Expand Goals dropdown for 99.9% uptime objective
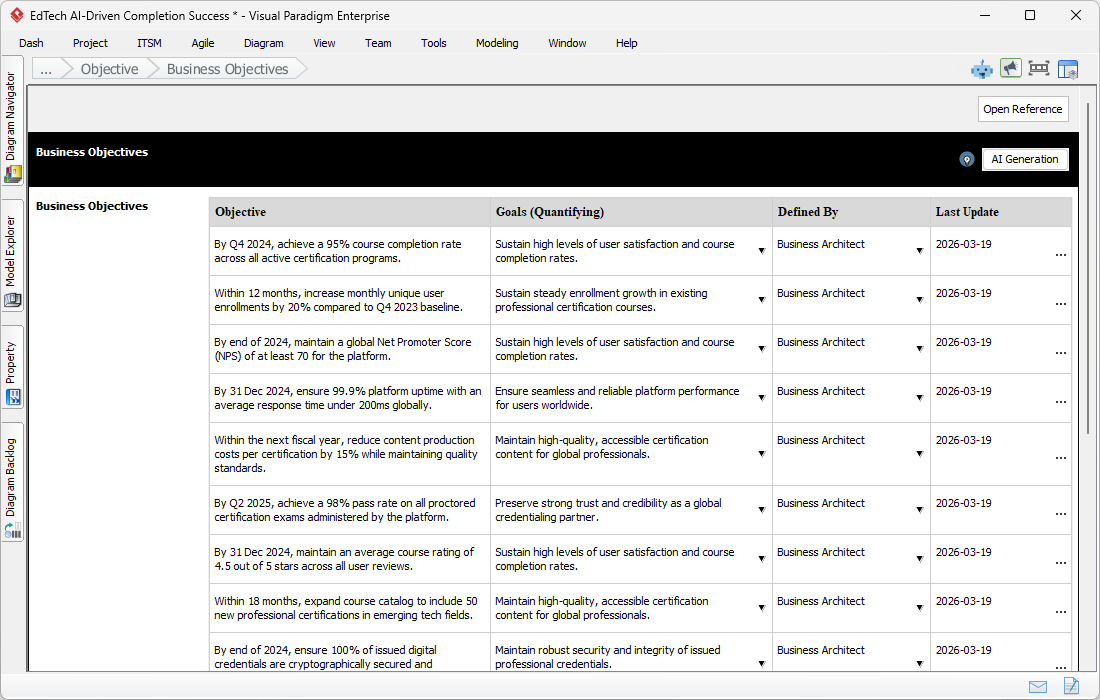1100x700 pixels. [x=761, y=398]
